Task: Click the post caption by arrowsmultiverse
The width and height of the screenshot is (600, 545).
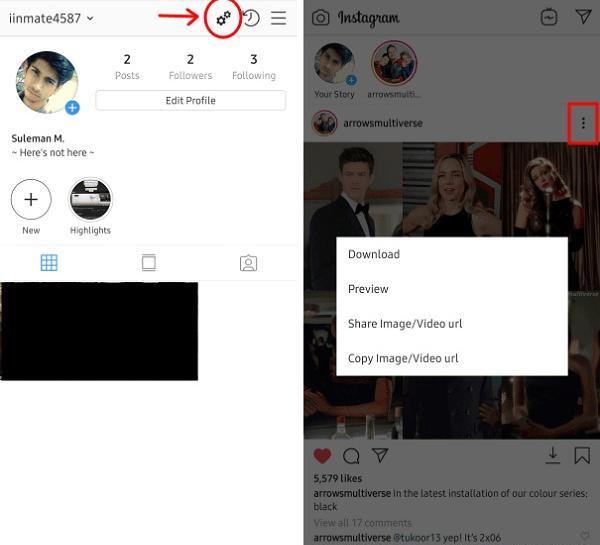Action: 450,500
